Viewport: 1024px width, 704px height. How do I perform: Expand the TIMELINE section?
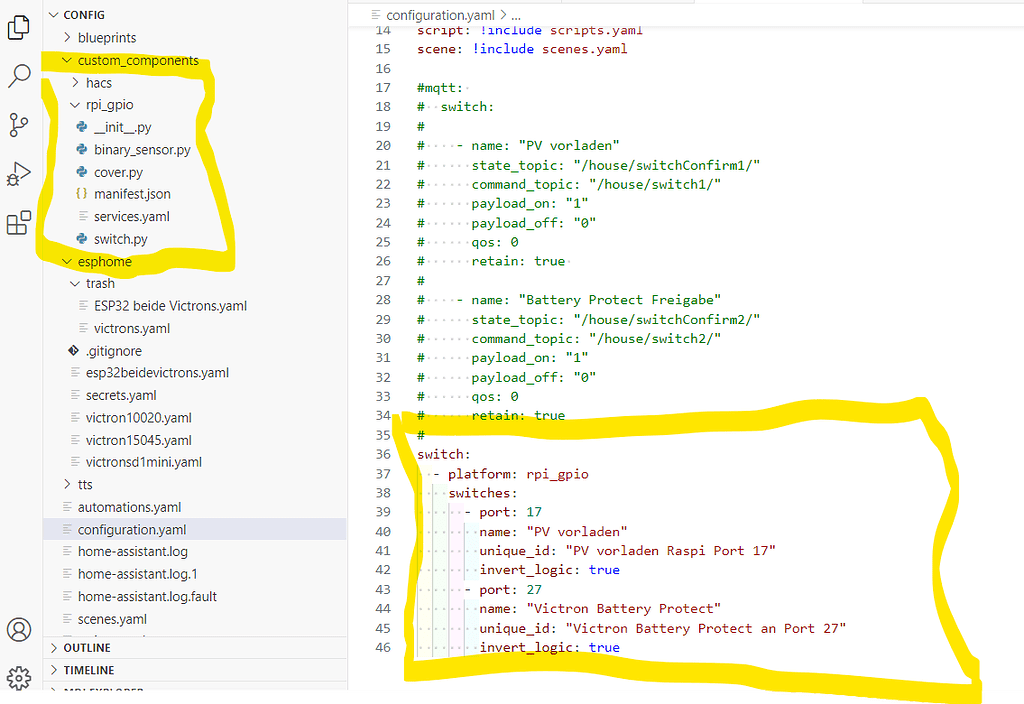pyautogui.click(x=54, y=670)
